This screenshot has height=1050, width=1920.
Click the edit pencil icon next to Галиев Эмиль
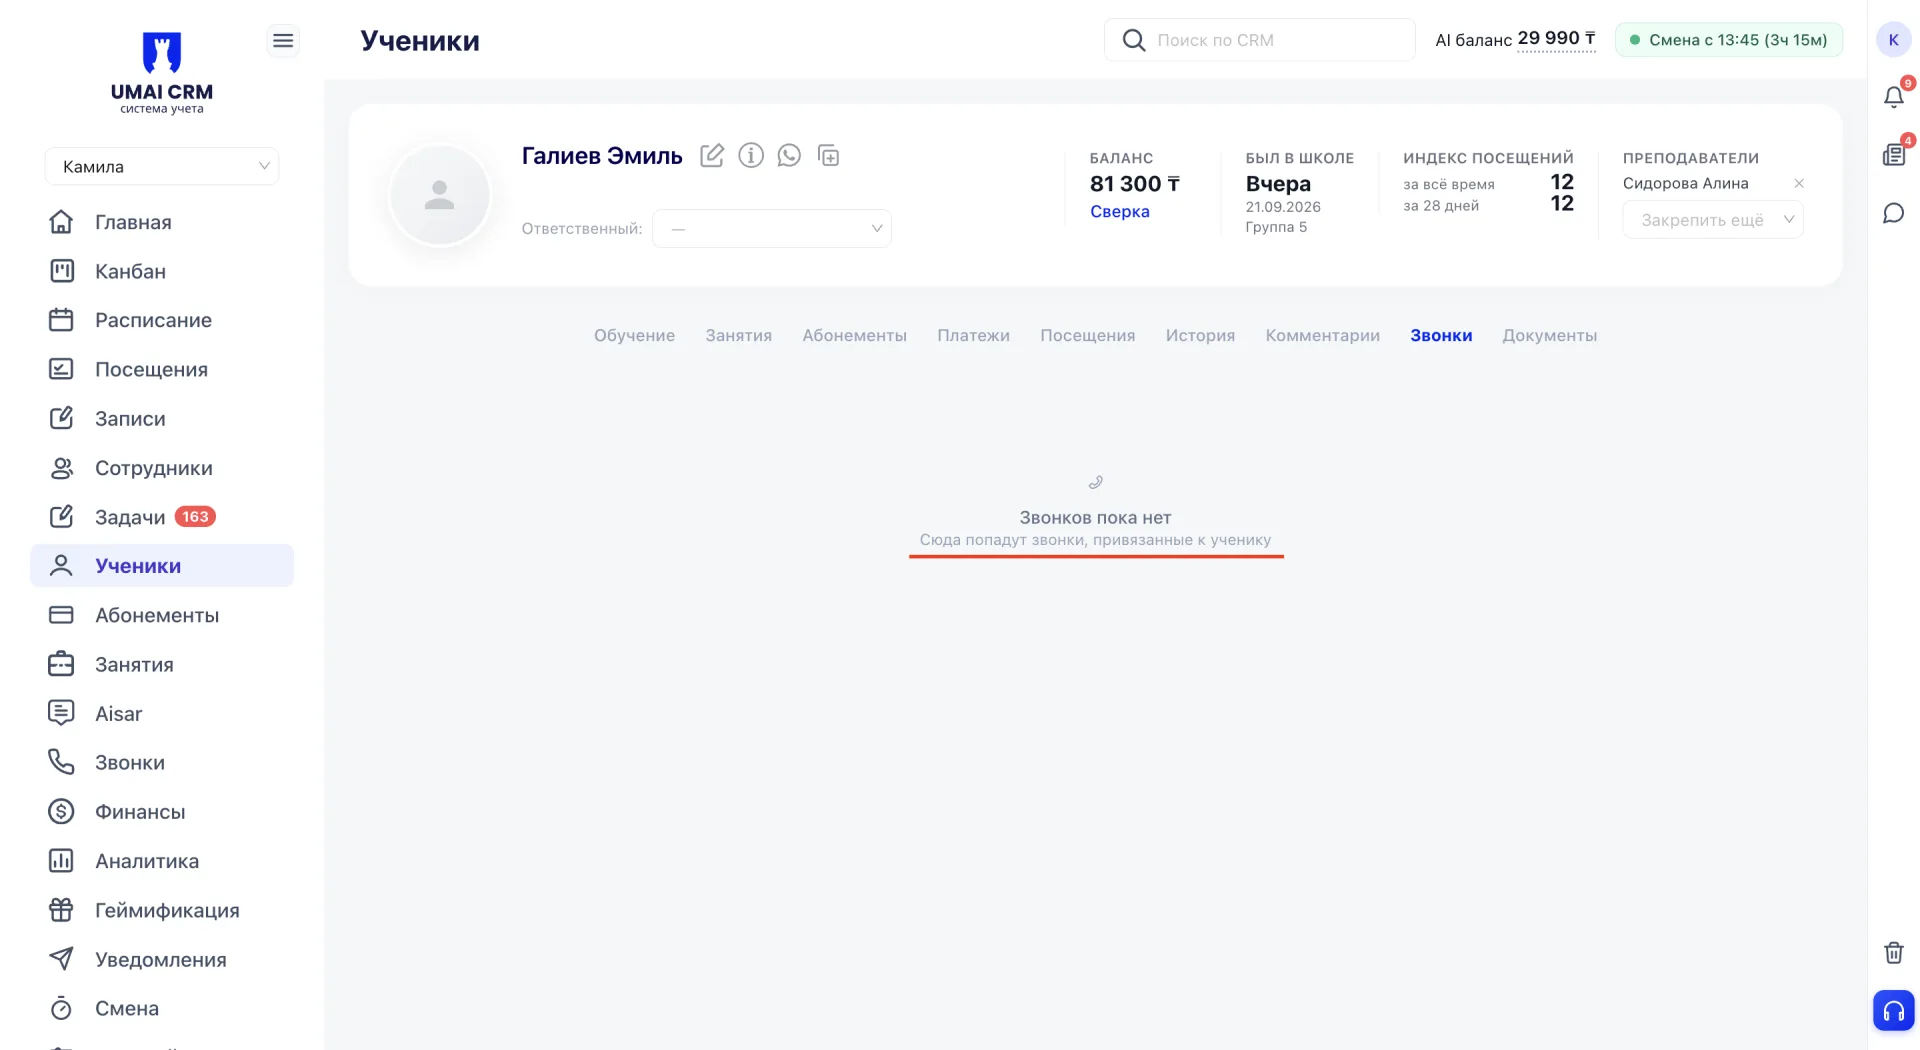pyautogui.click(x=712, y=156)
